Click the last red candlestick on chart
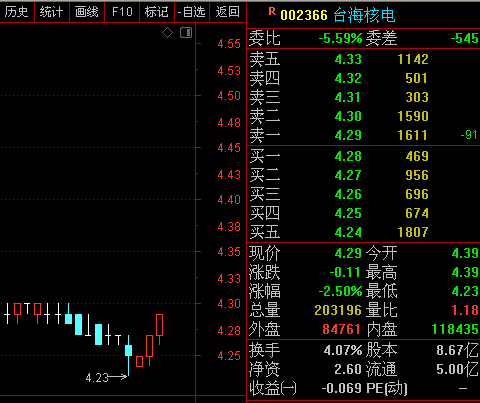 (160, 329)
